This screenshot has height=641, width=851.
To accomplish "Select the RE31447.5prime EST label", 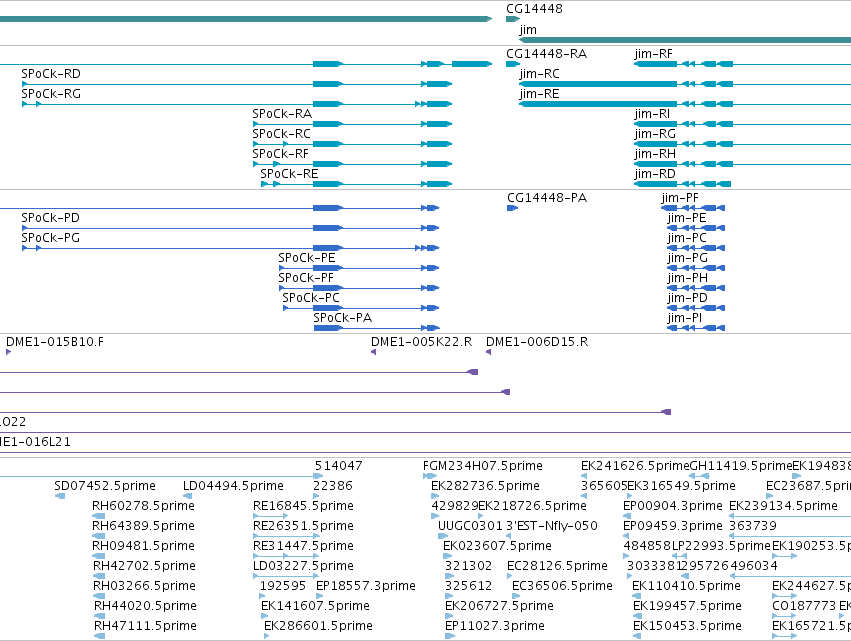I will pos(303,546).
